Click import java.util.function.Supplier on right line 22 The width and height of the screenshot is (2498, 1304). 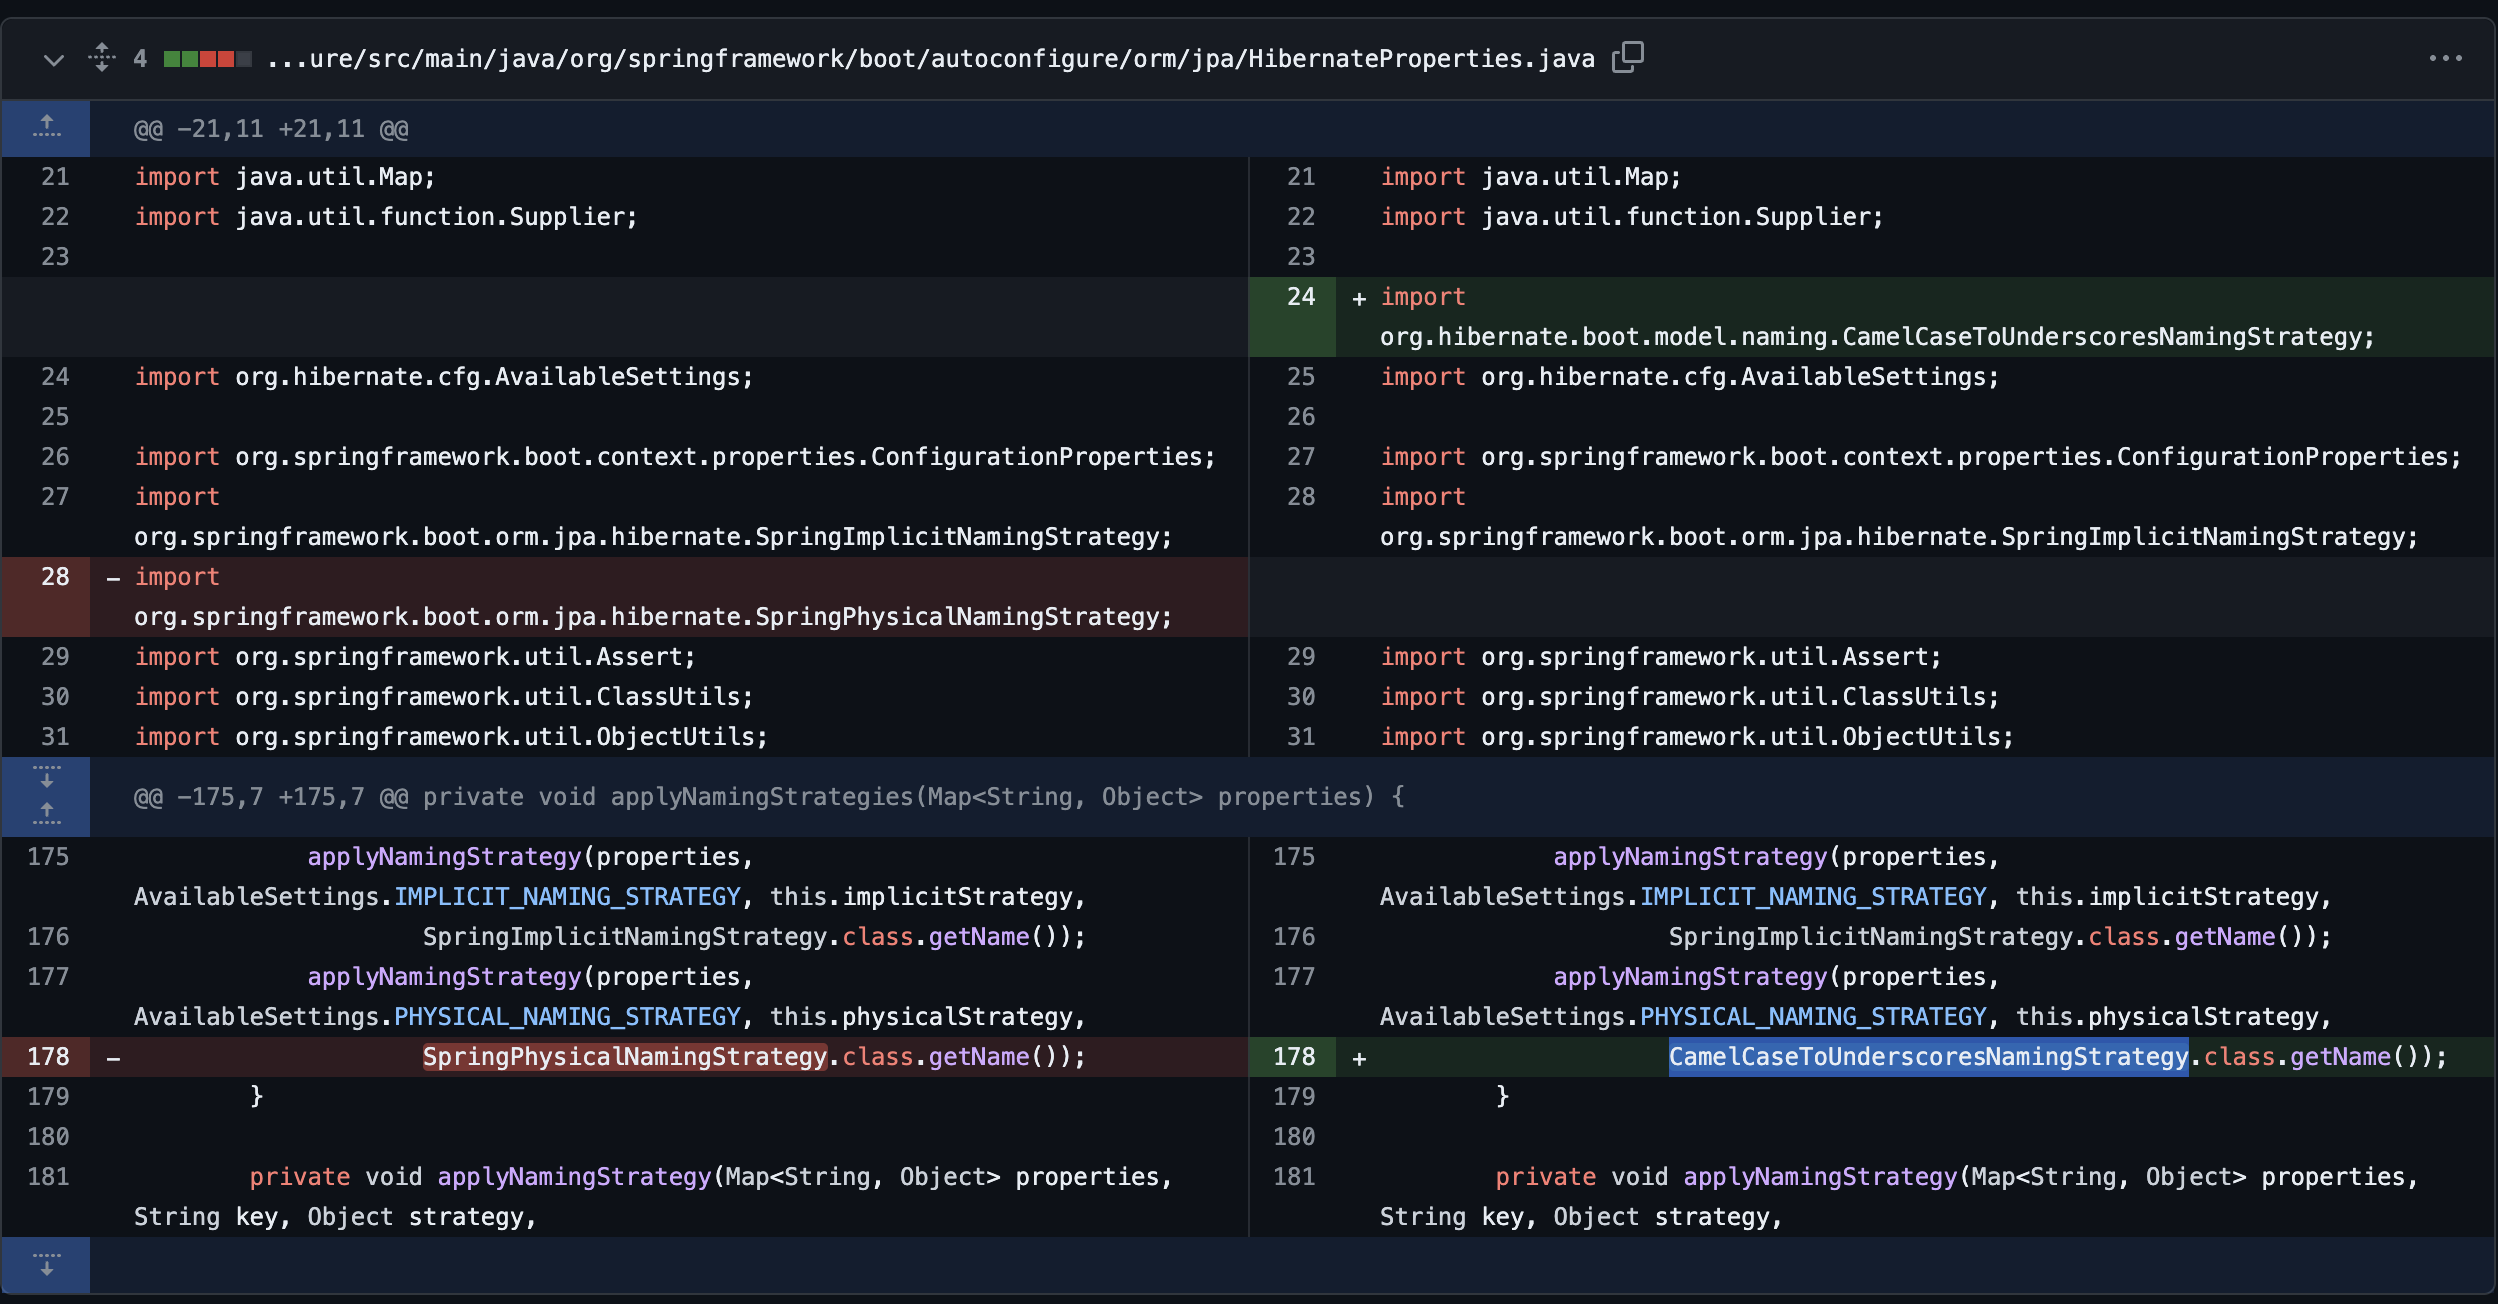tap(1632, 217)
